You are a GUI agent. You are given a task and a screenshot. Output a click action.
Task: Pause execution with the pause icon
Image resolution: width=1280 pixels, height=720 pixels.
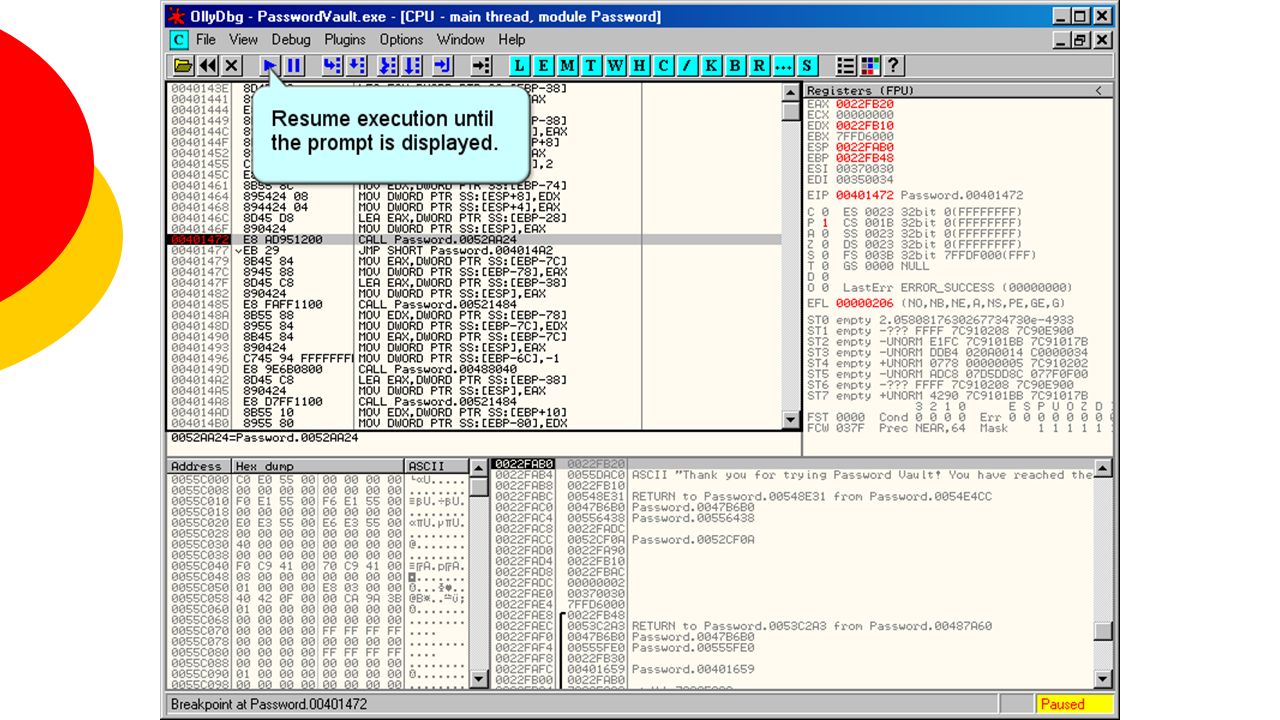[x=294, y=66]
